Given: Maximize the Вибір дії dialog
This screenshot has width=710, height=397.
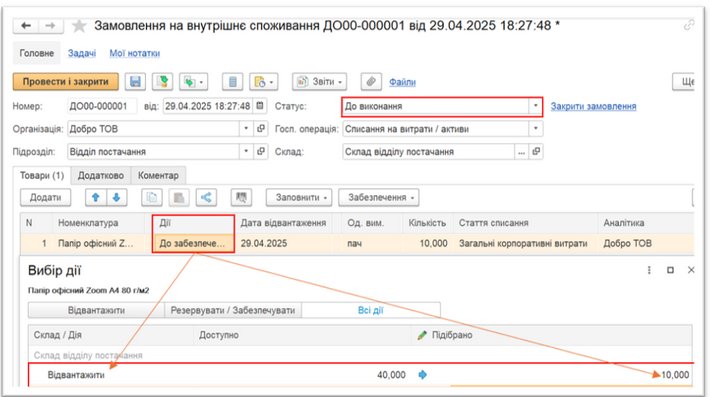Looking at the screenshot, I should click(670, 270).
